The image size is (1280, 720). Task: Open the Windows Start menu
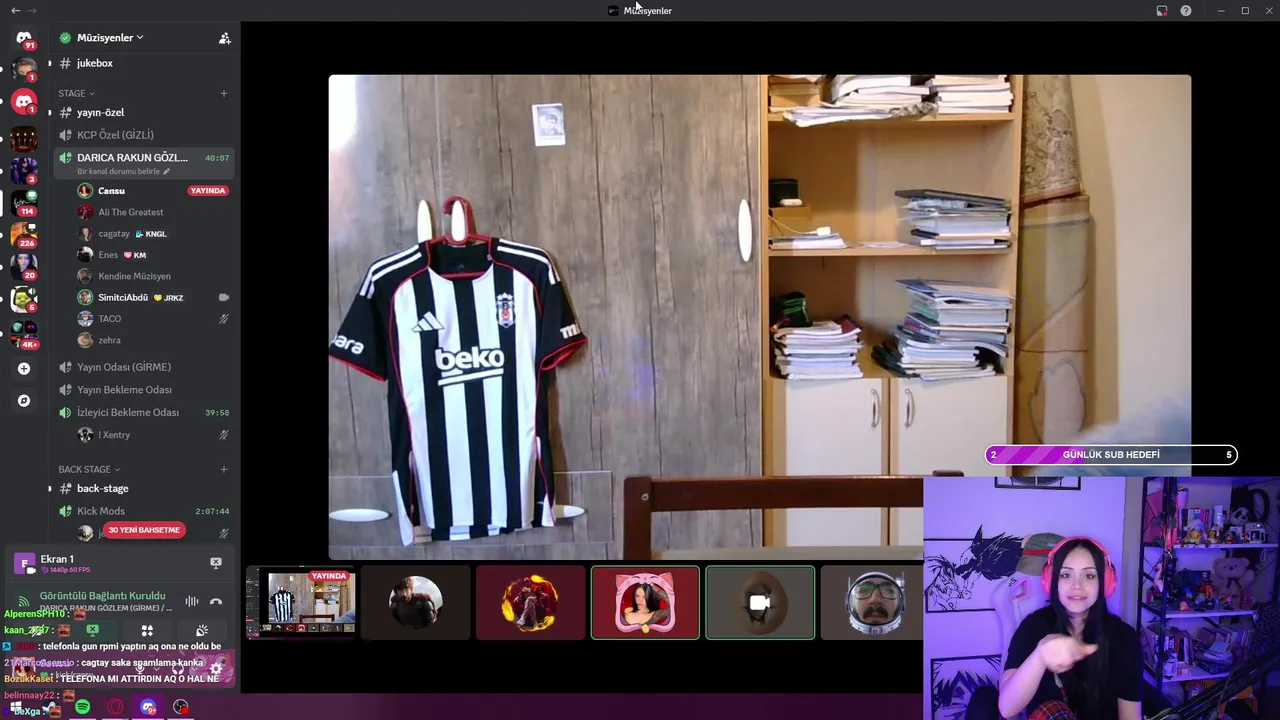16,707
